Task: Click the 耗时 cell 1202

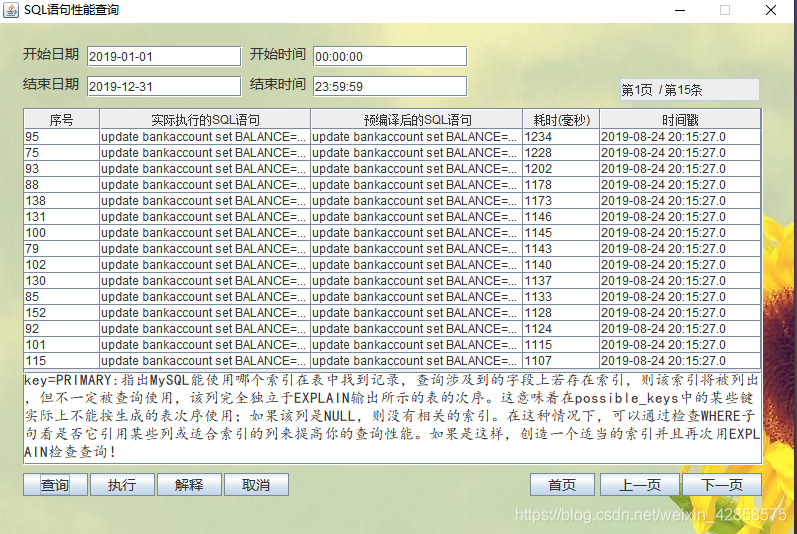Action: pos(561,169)
